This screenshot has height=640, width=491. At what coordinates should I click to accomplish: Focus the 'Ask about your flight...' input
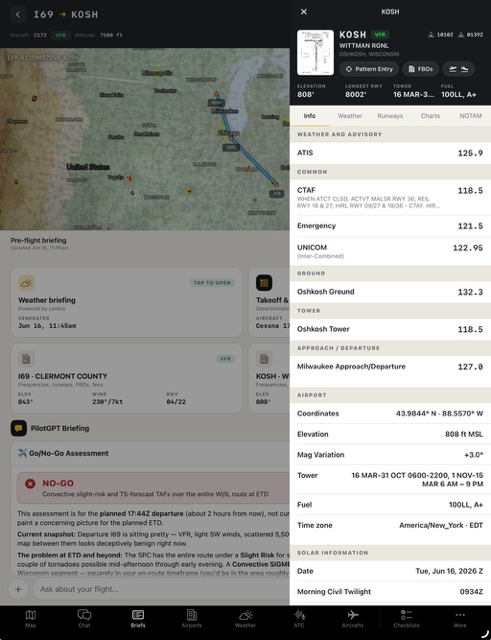click(x=161, y=589)
